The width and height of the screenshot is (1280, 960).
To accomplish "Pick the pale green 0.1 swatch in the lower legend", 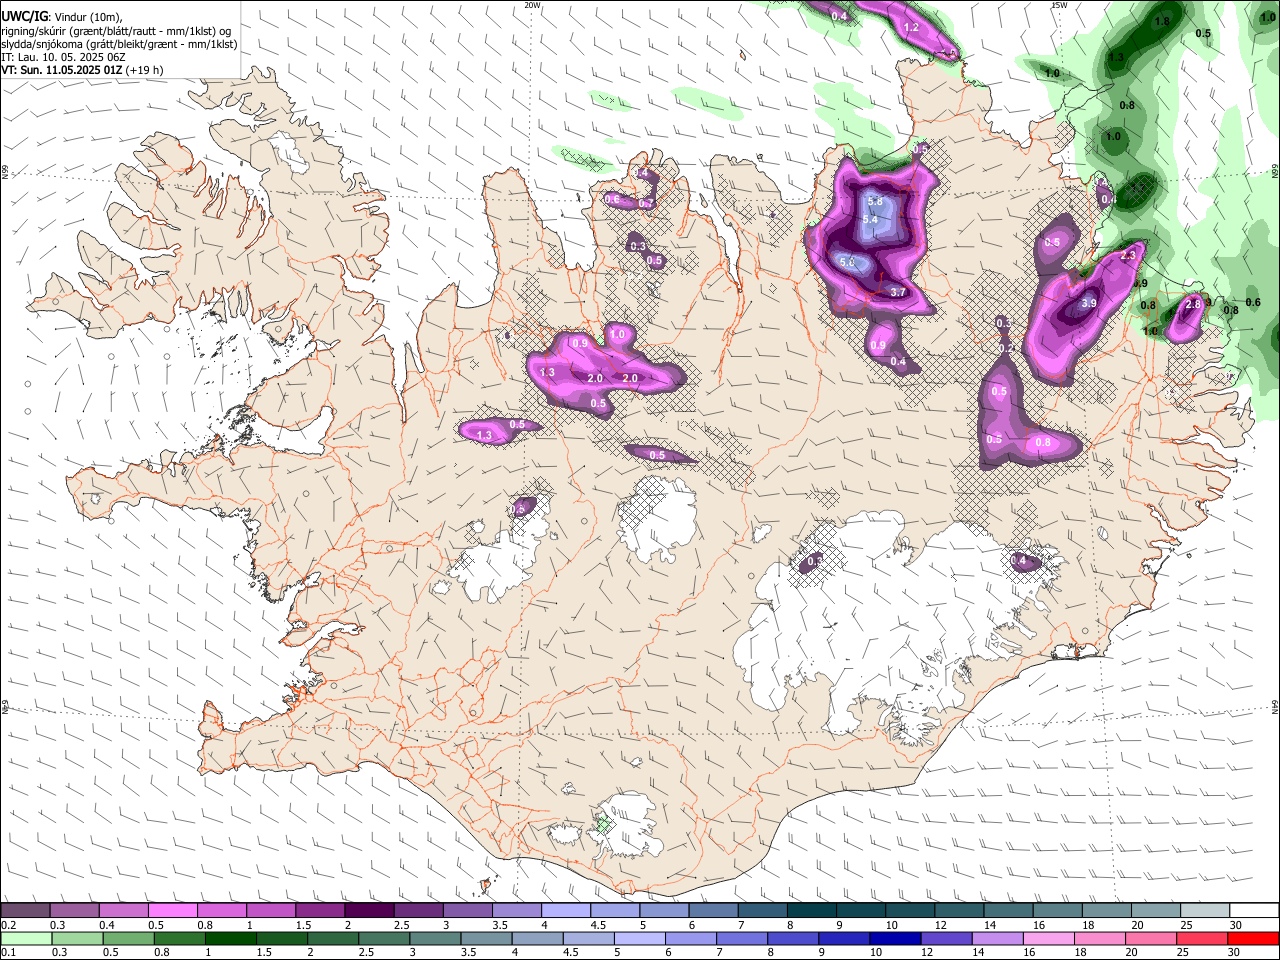I will click(x=25, y=938).
